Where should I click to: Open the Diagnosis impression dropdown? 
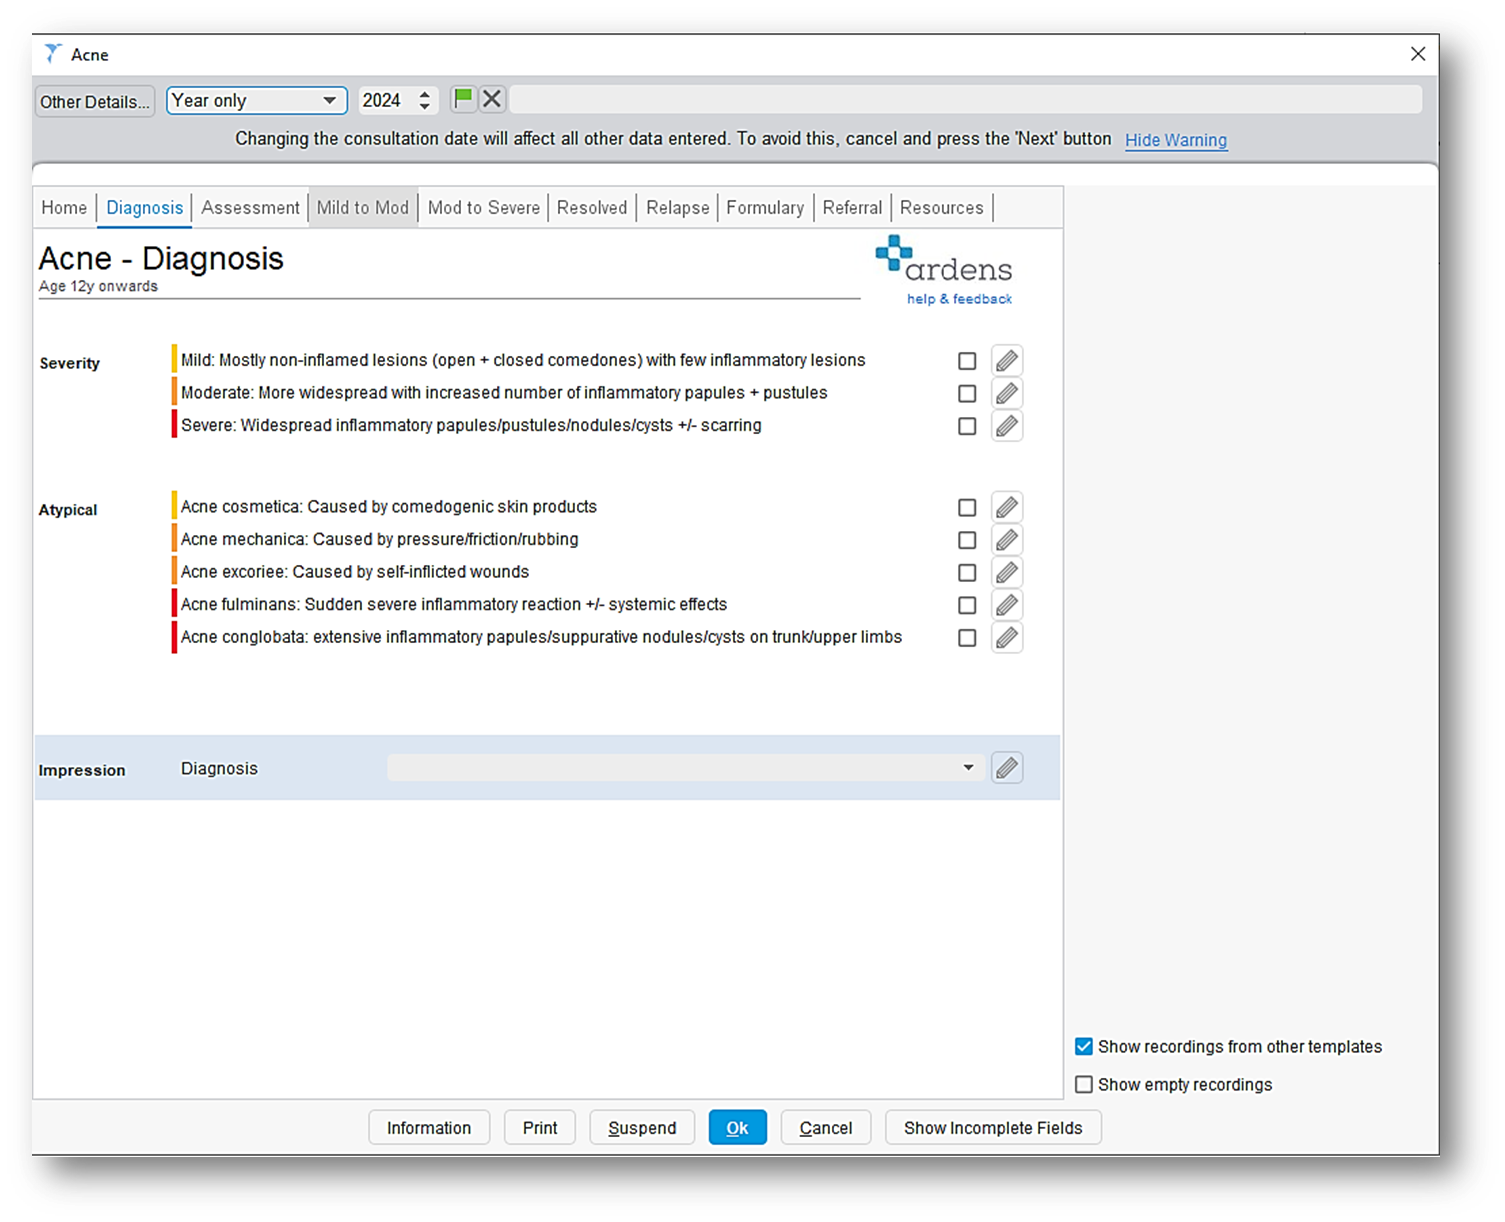click(x=684, y=768)
